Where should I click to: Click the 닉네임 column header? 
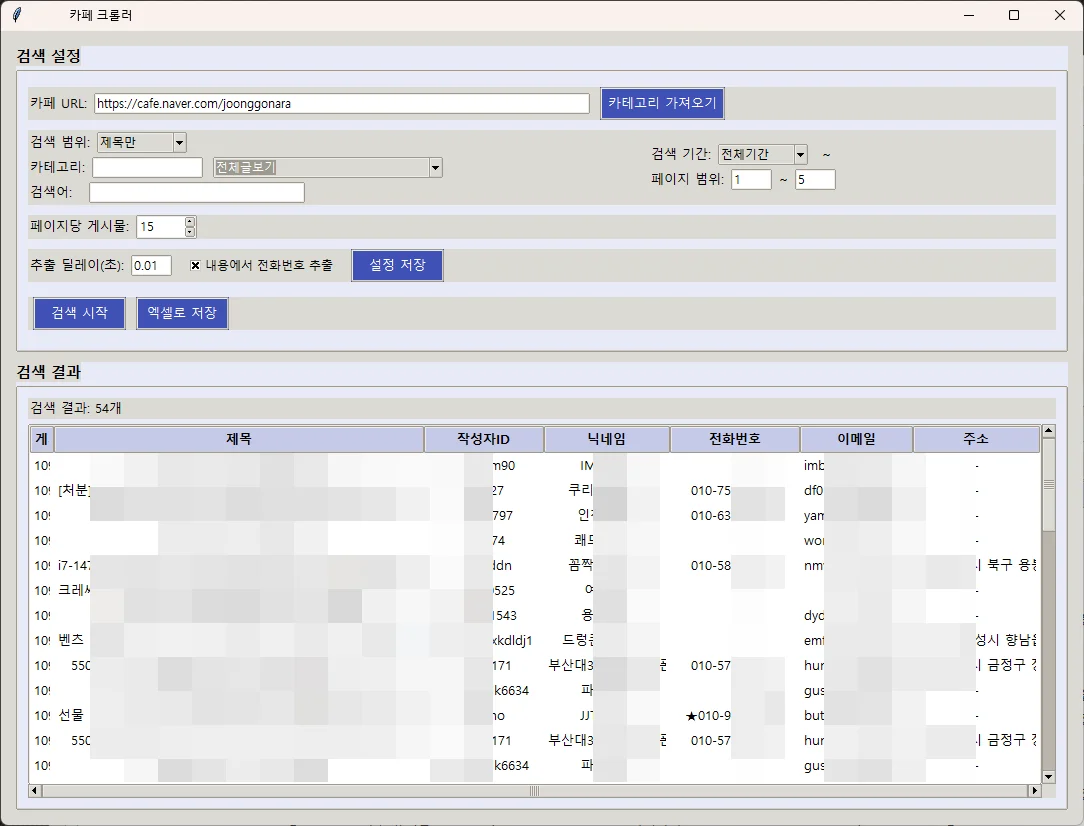(607, 439)
